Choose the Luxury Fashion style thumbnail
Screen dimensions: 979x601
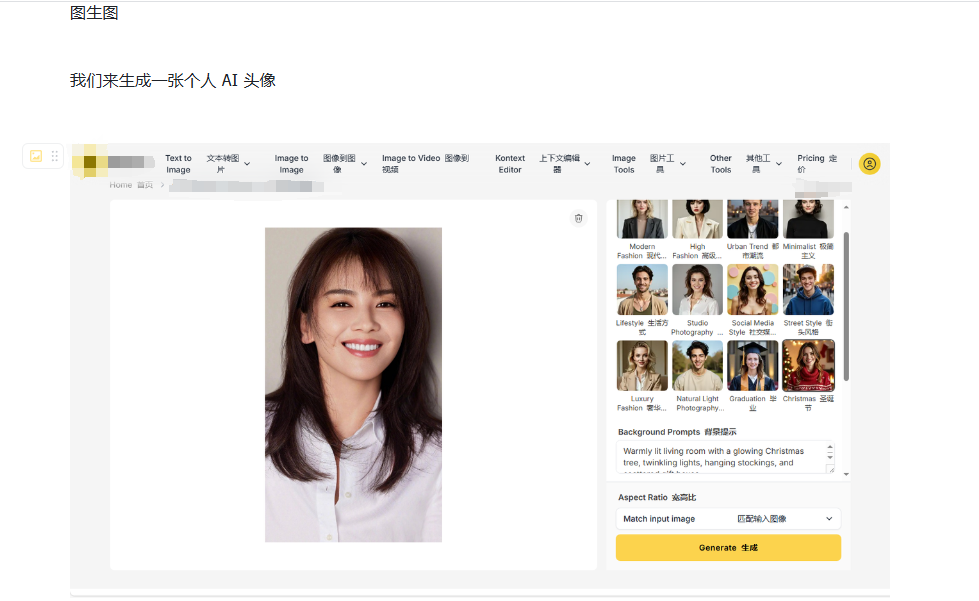tap(642, 366)
